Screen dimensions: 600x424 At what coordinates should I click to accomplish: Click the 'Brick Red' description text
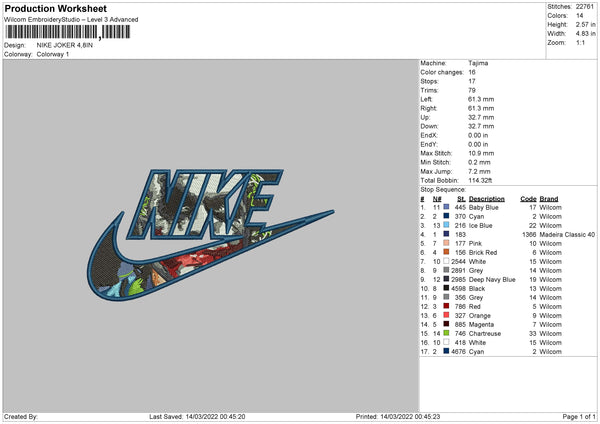click(483, 252)
